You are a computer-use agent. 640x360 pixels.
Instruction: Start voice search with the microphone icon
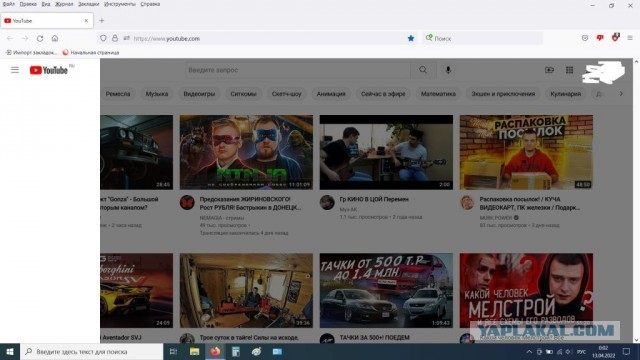click(448, 70)
